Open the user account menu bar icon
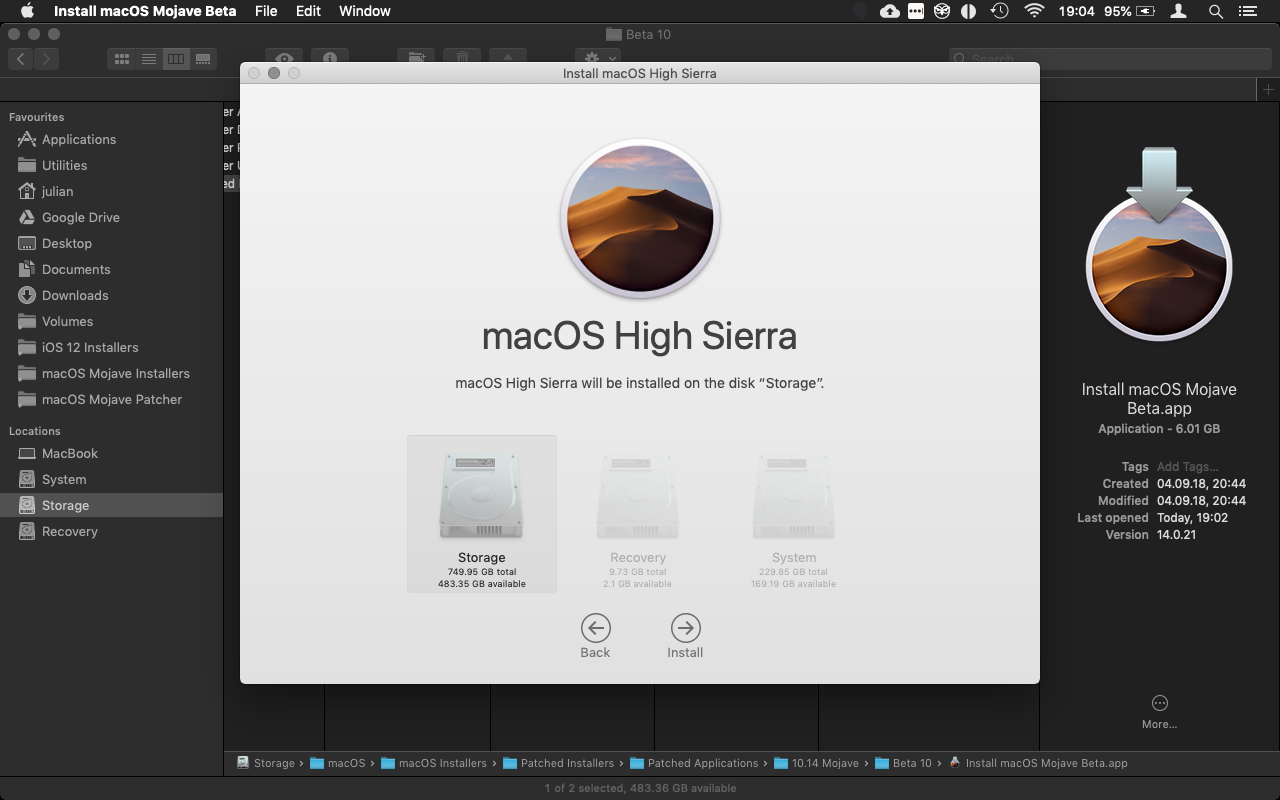 coord(1179,11)
